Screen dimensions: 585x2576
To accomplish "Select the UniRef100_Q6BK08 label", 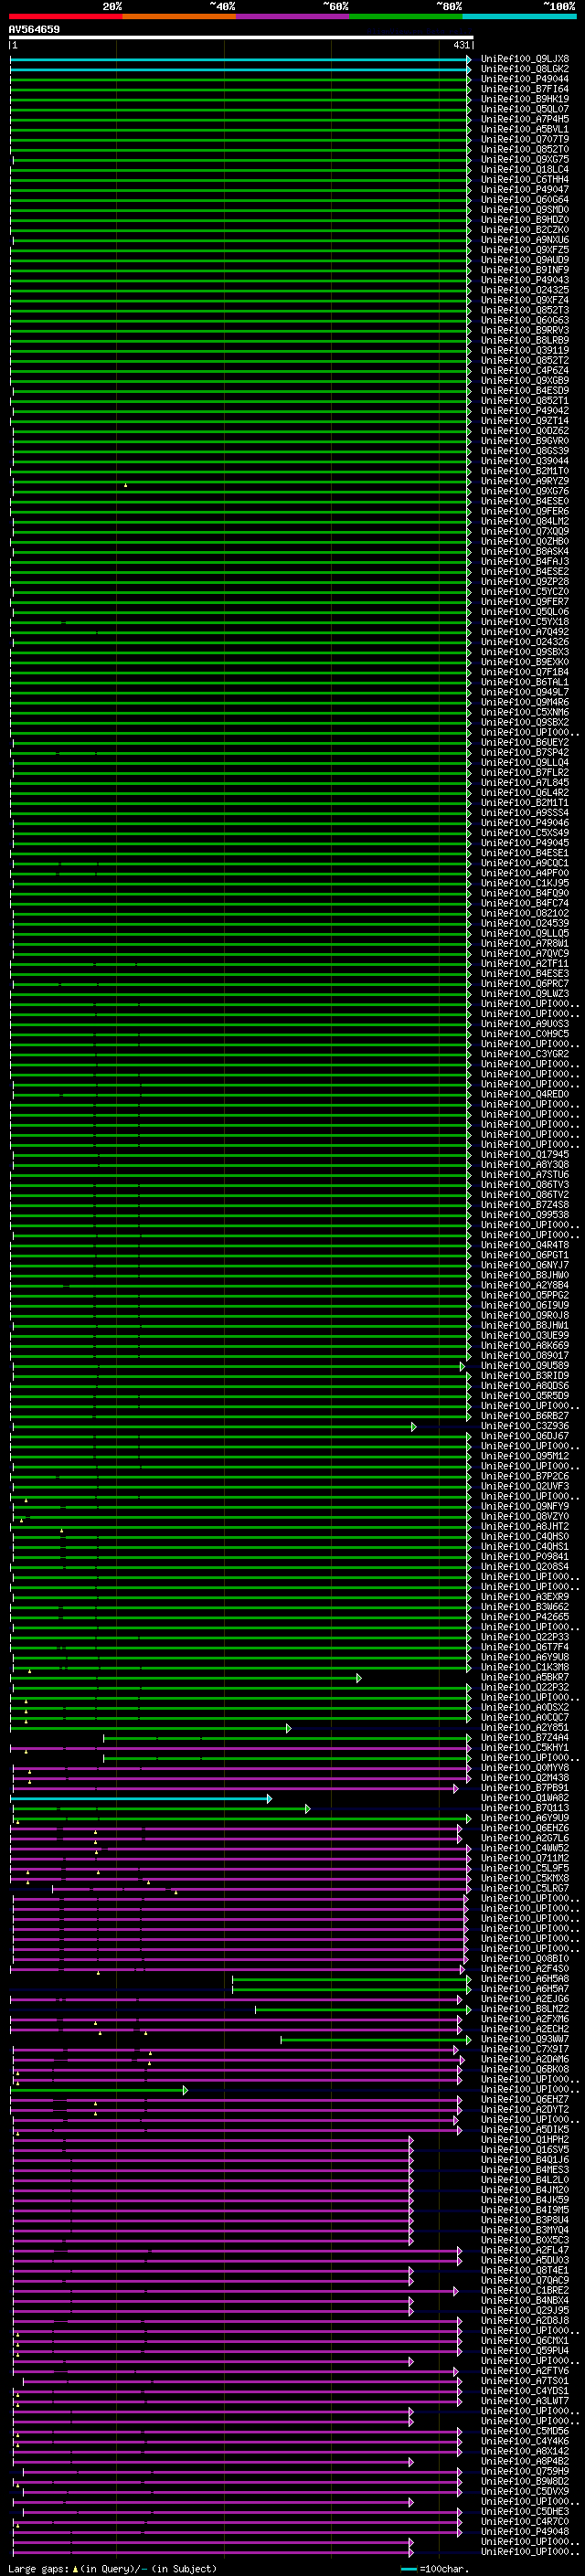I will click(525, 2069).
